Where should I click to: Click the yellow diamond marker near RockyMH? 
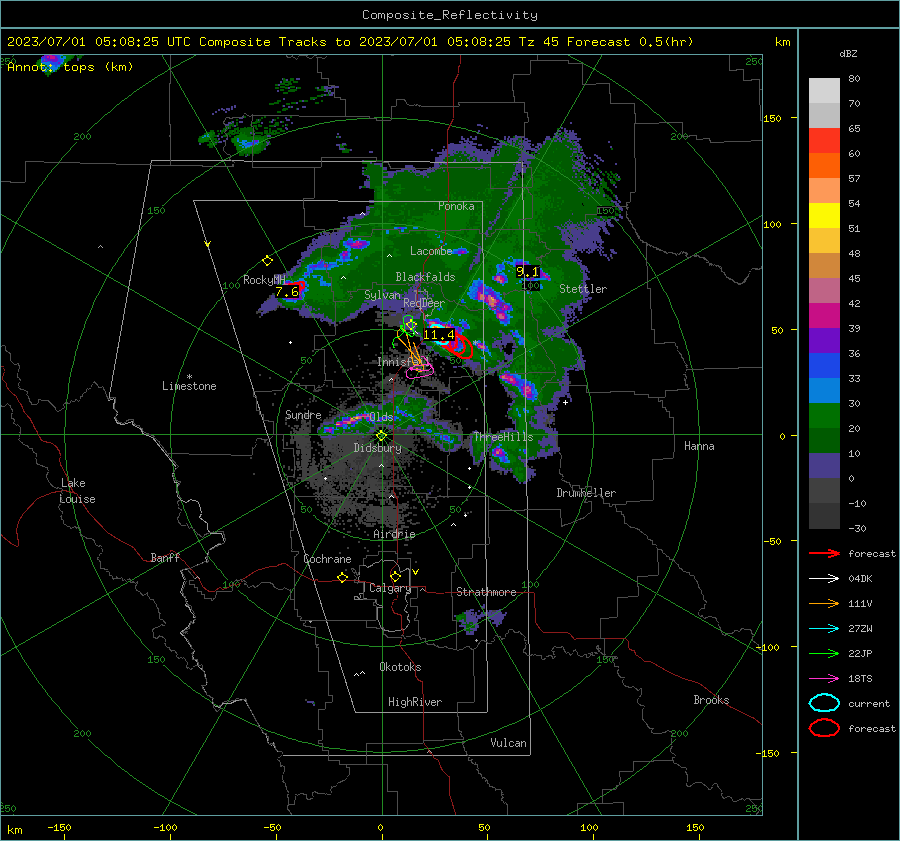[267, 261]
